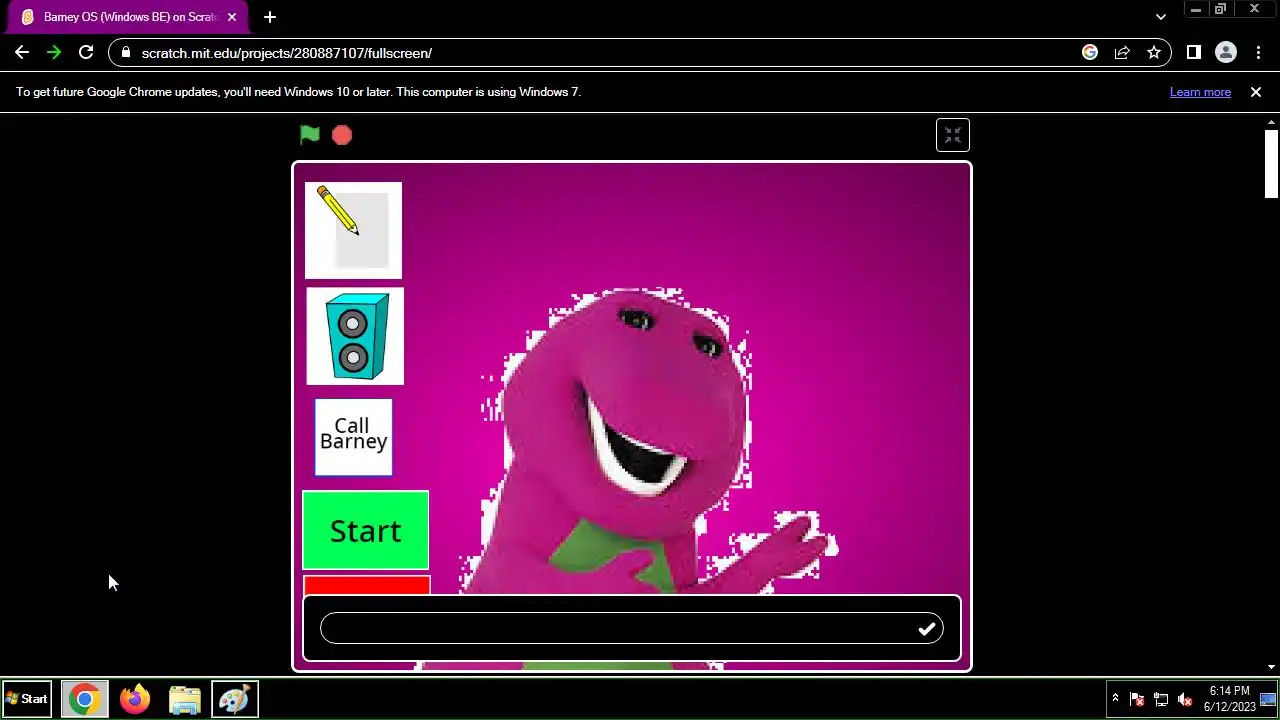Click the muted volume tray icon
This screenshot has width=1280, height=720.
point(1185,699)
